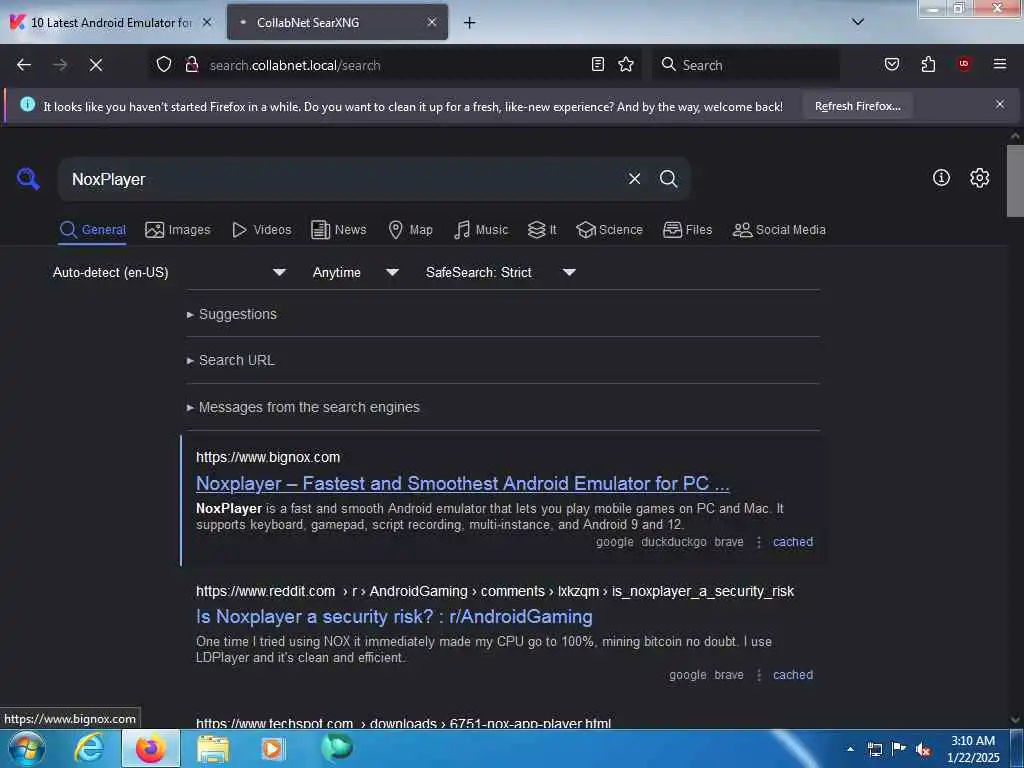Switch to the Videos category
The image size is (1024, 768).
261,230
